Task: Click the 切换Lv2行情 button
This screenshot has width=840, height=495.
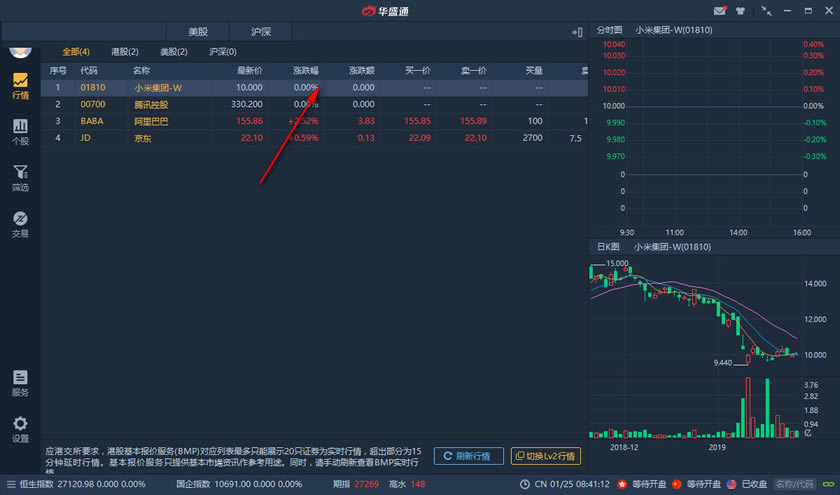Action: (x=546, y=456)
